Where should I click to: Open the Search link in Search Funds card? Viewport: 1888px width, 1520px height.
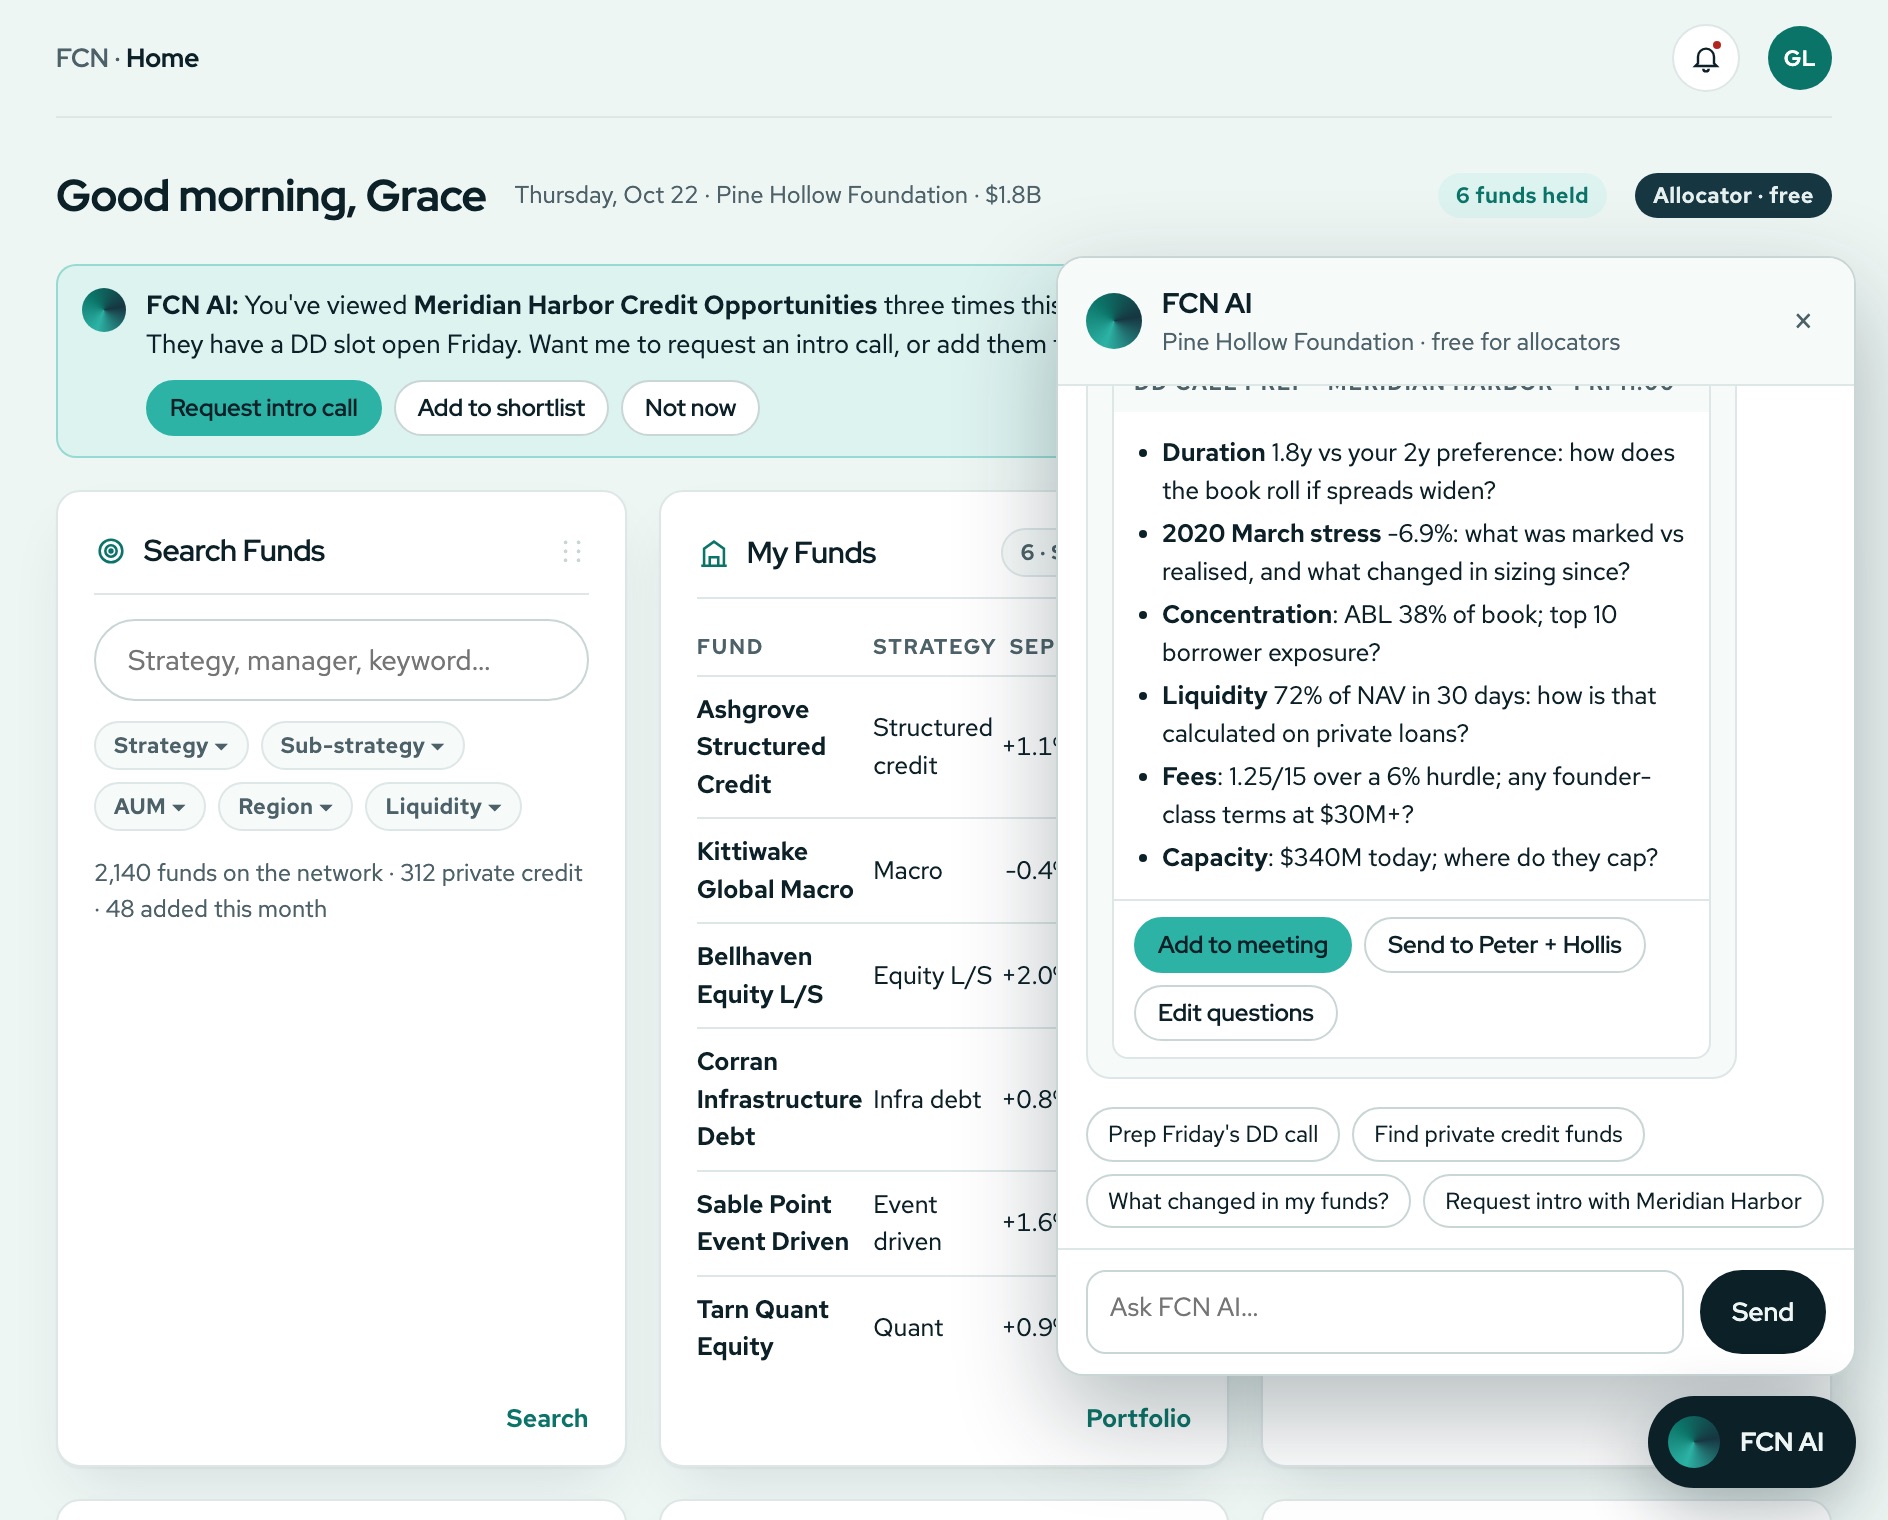coord(546,1418)
